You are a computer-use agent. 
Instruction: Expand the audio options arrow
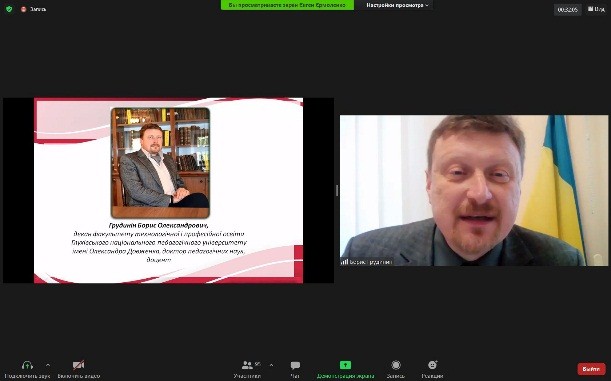click(x=48, y=365)
